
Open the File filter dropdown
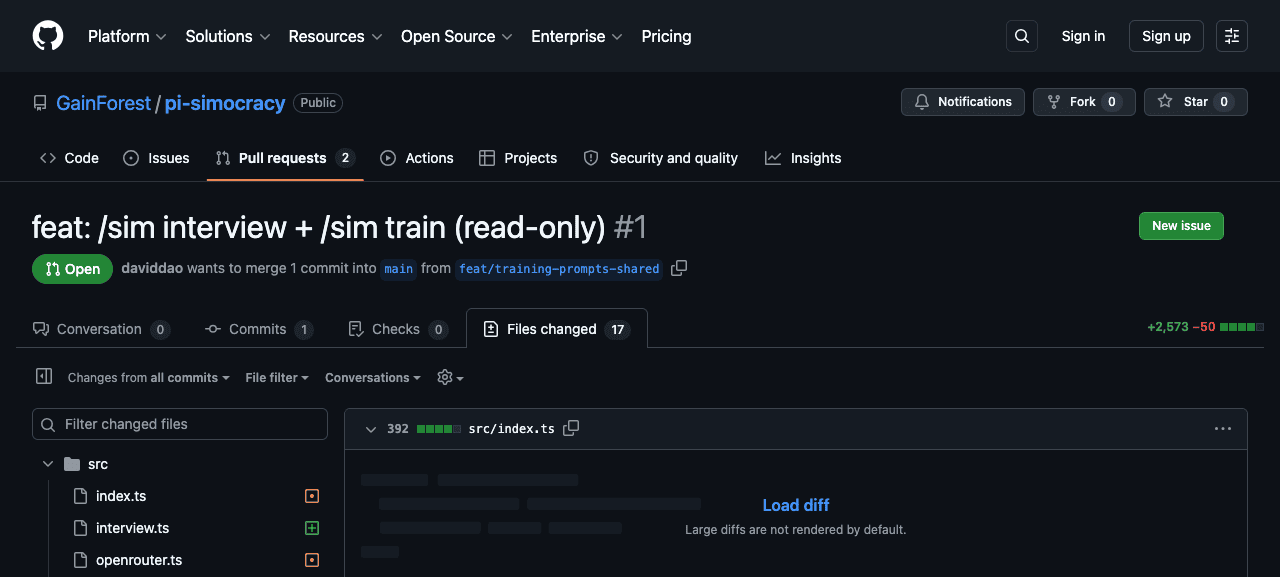277,378
